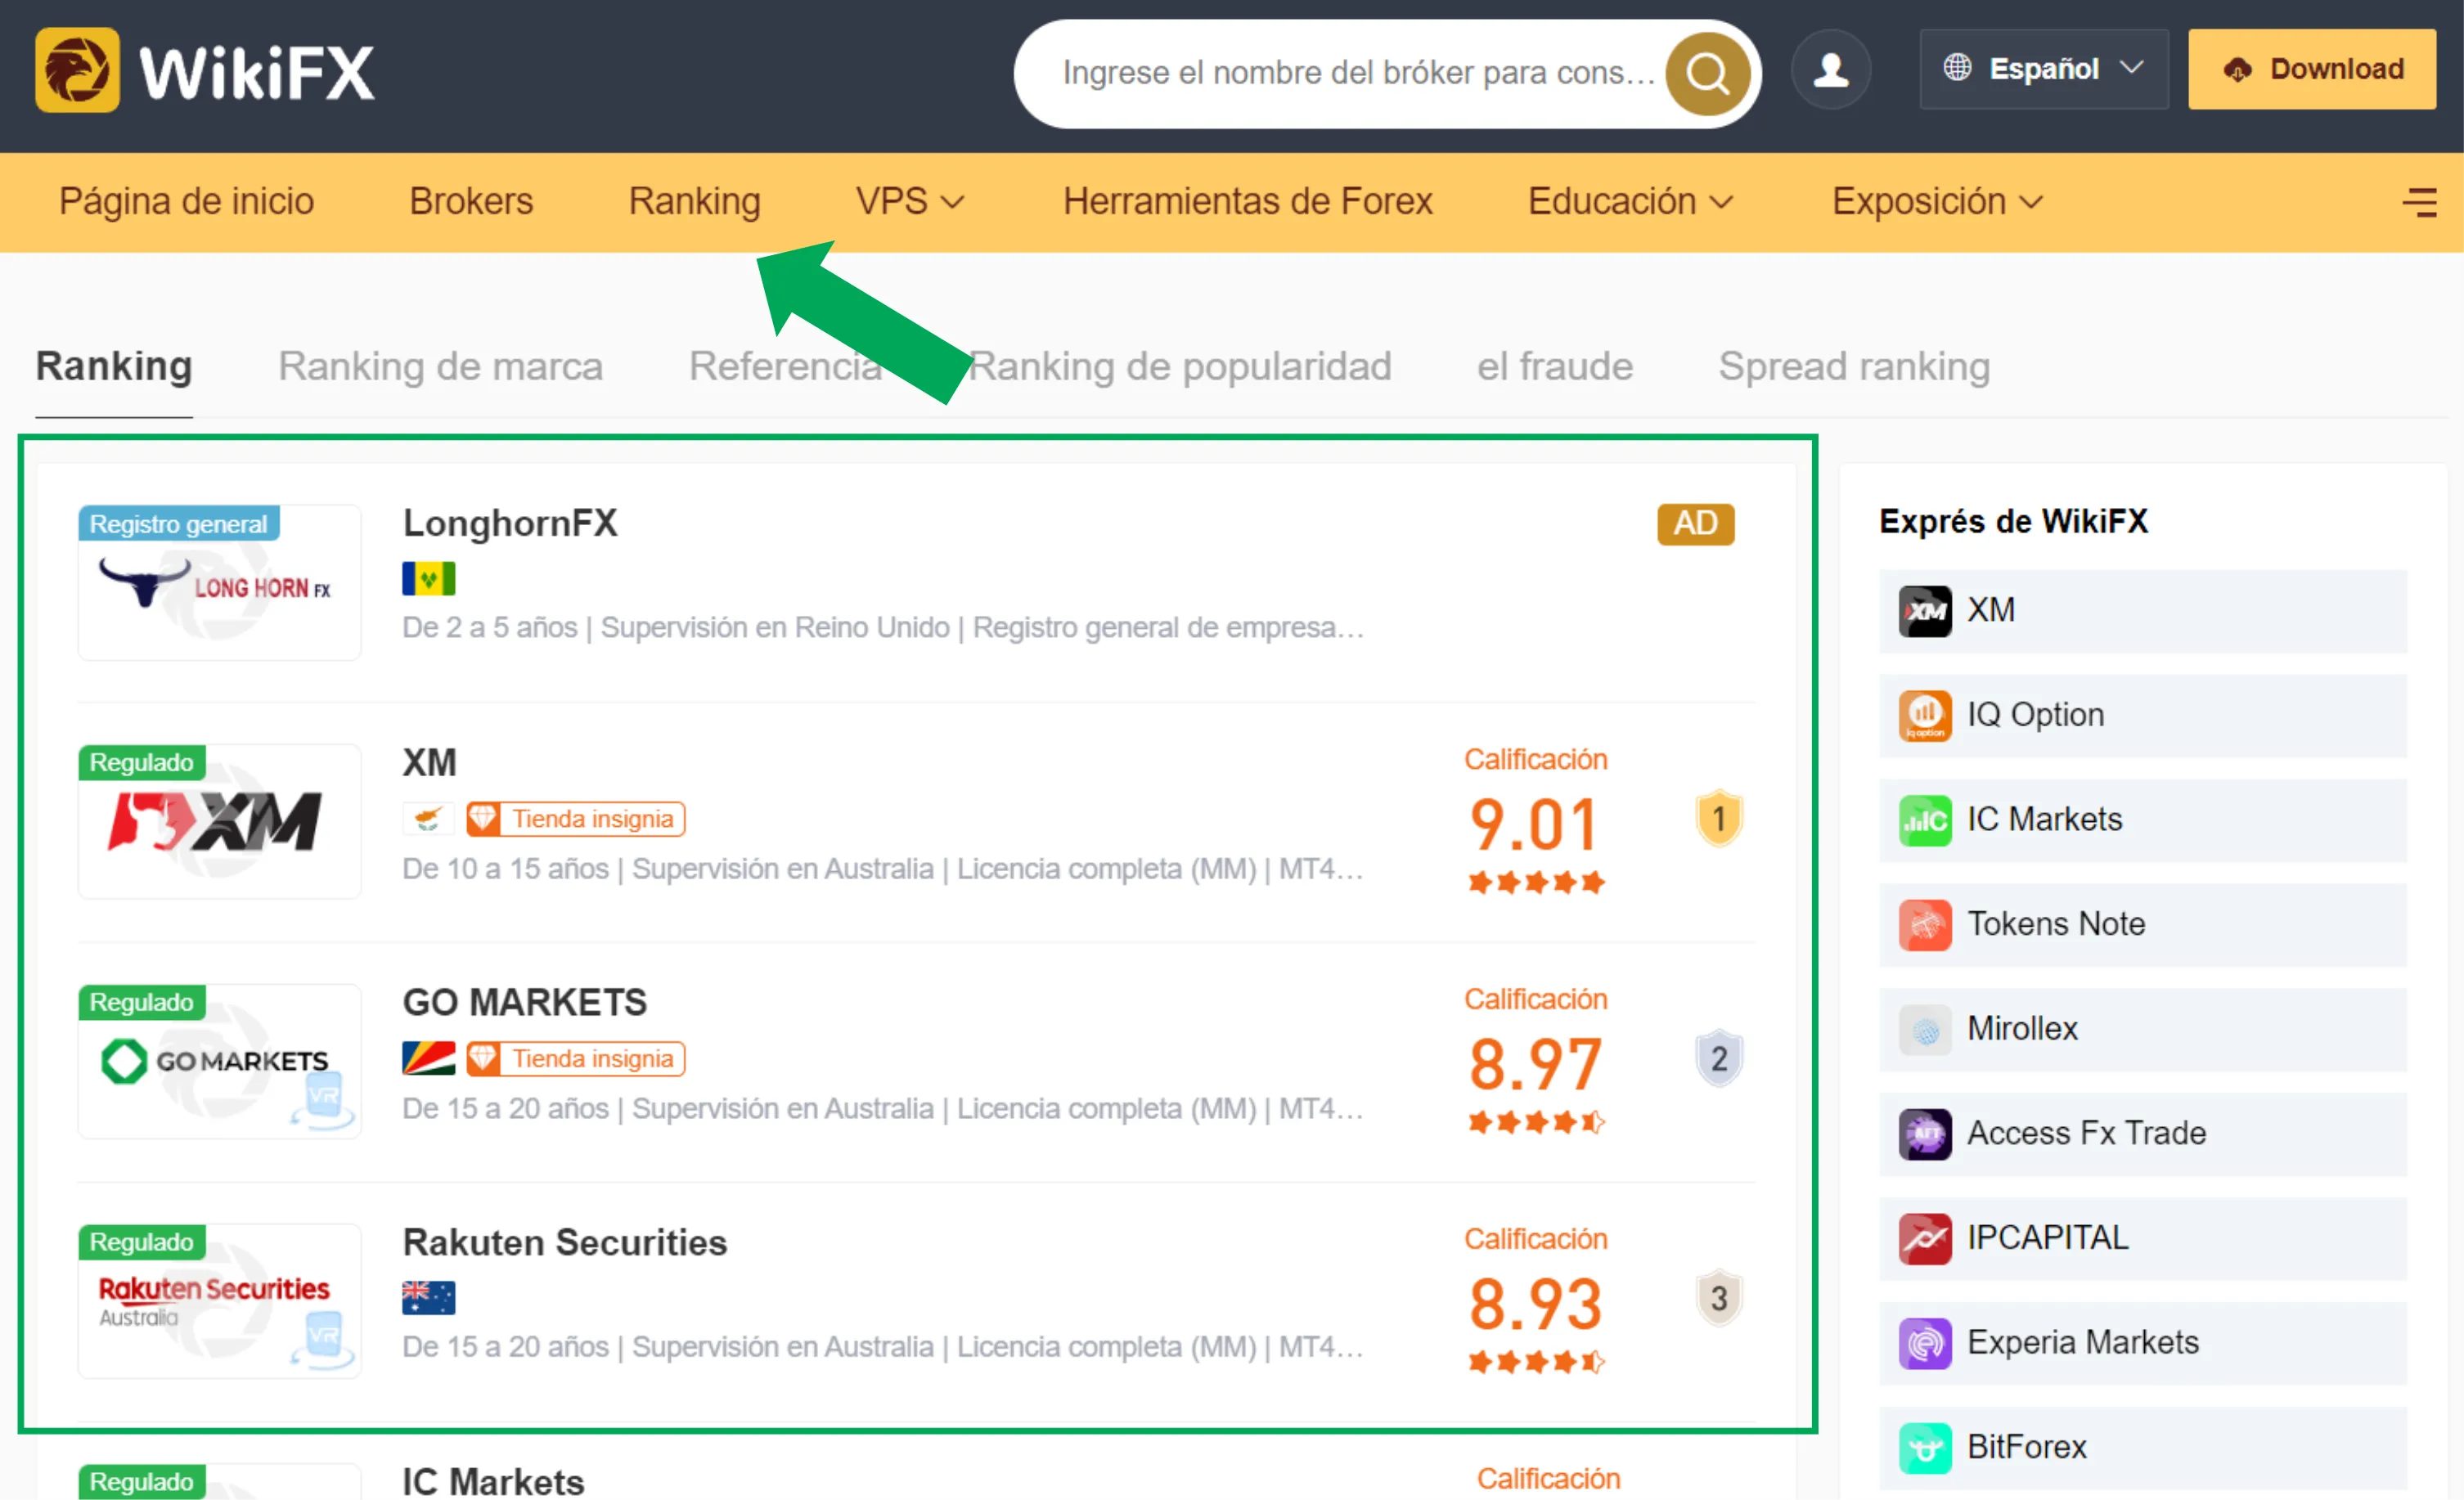
Task: Click the BitForex sidebar icon
Action: (x=1925, y=1448)
